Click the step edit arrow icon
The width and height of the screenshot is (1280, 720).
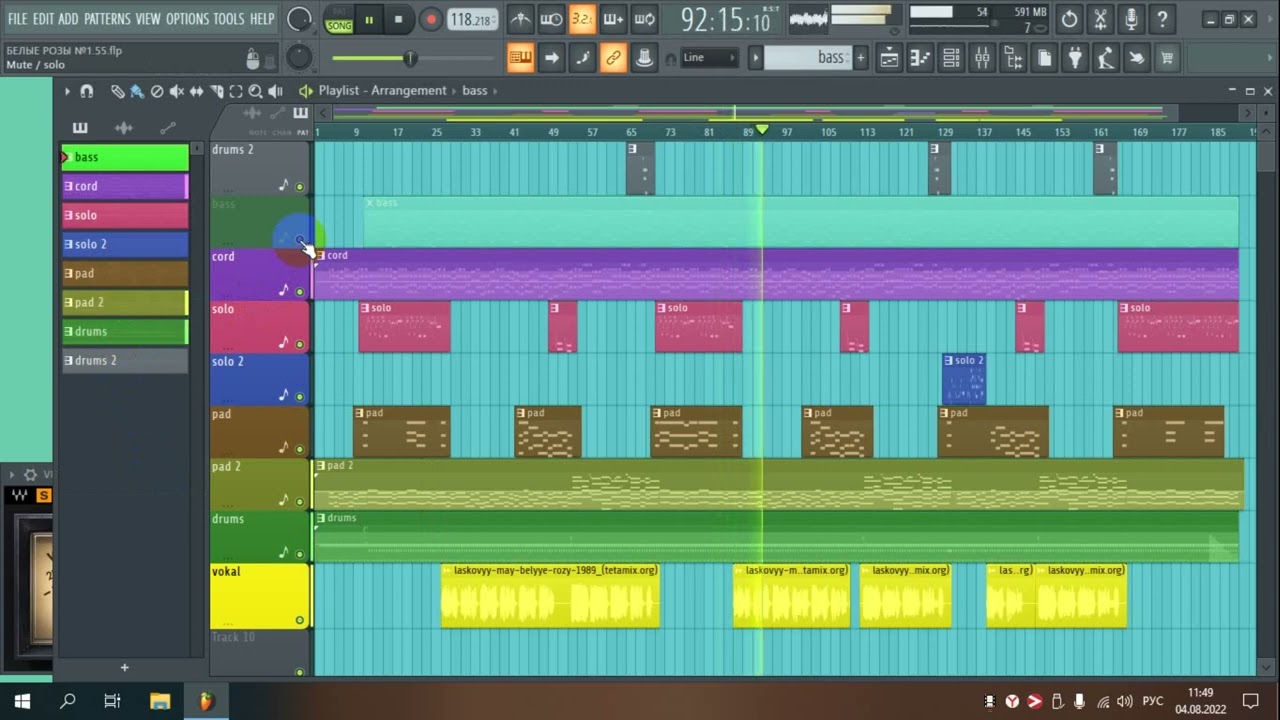[551, 58]
